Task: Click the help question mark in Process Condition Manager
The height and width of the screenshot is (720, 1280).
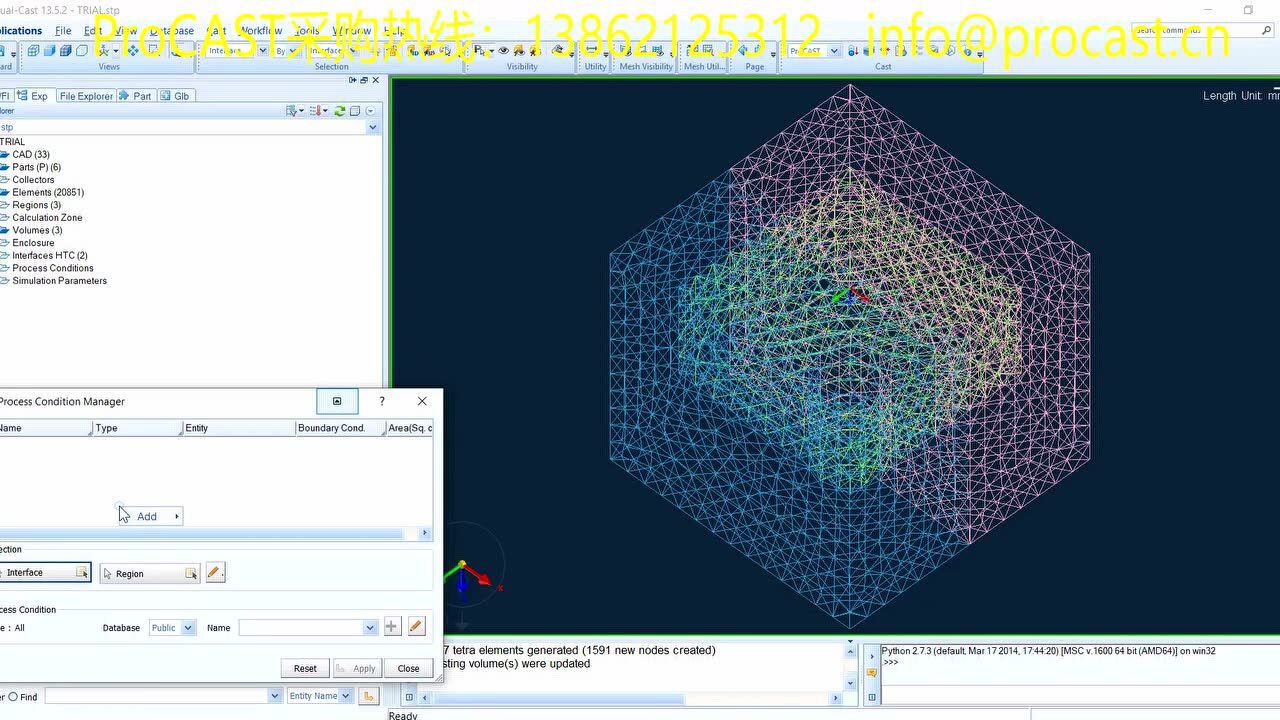Action: pyautogui.click(x=381, y=401)
